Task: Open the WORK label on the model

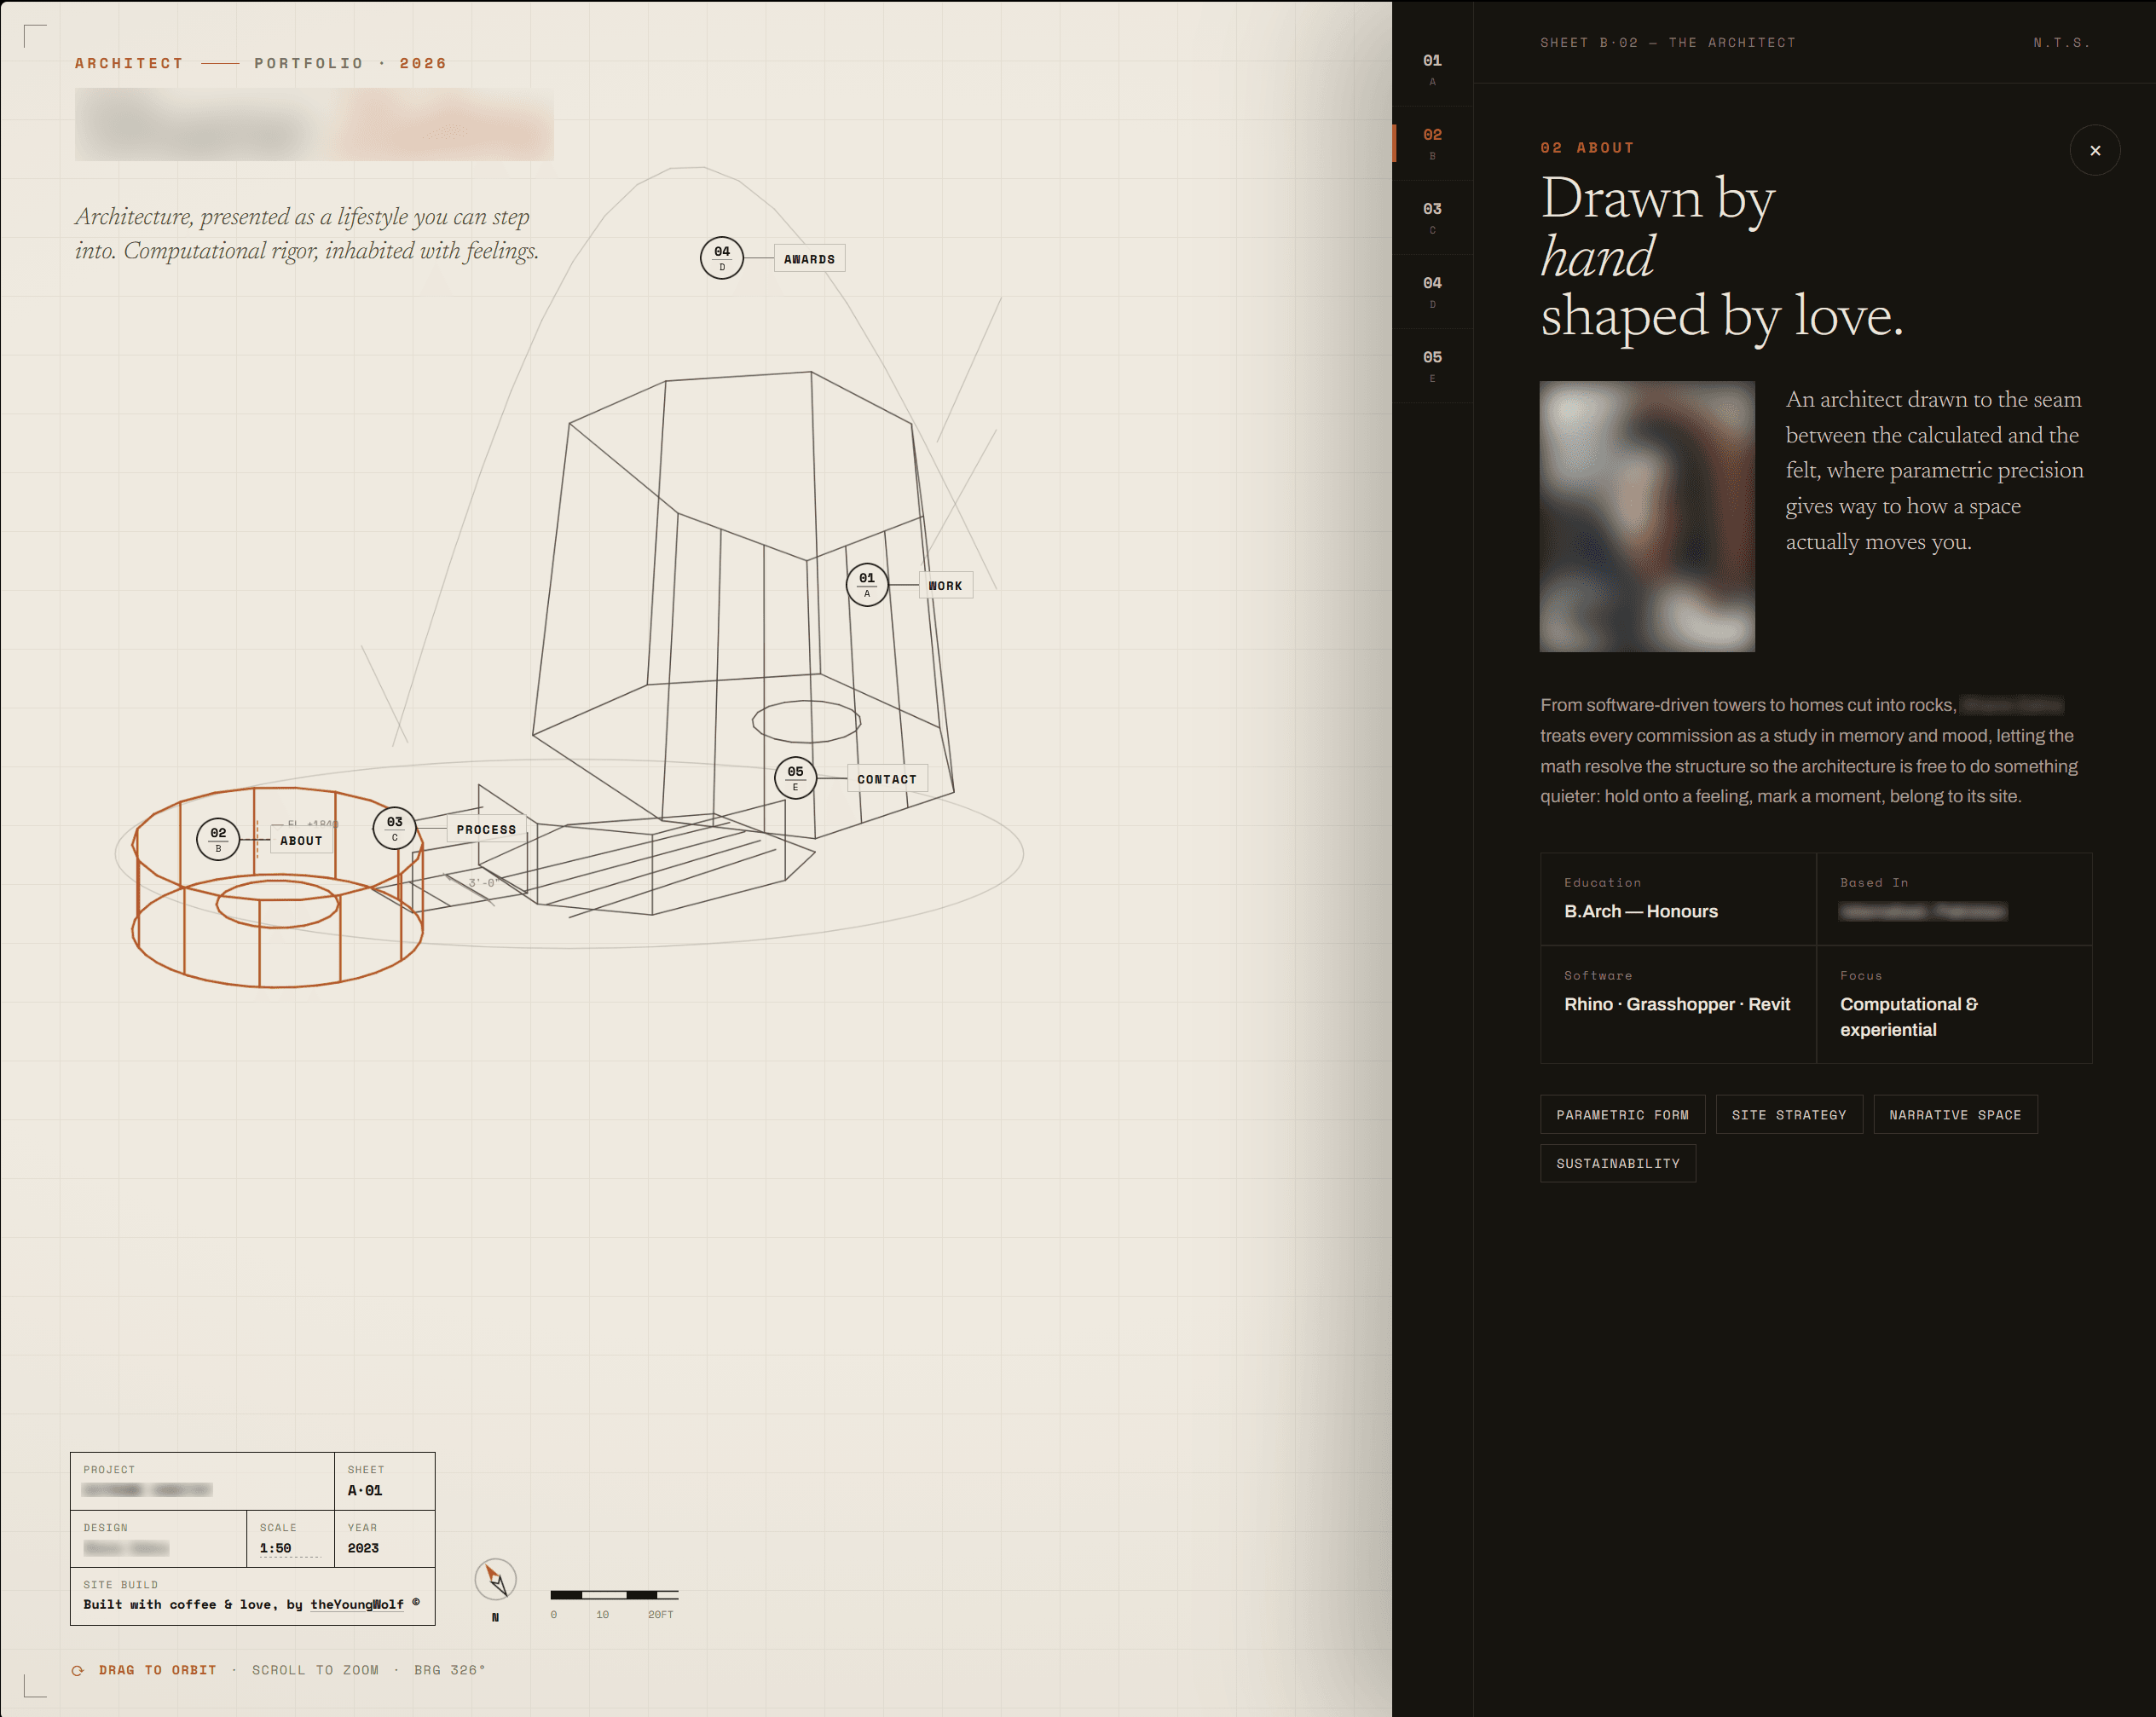Action: (945, 586)
